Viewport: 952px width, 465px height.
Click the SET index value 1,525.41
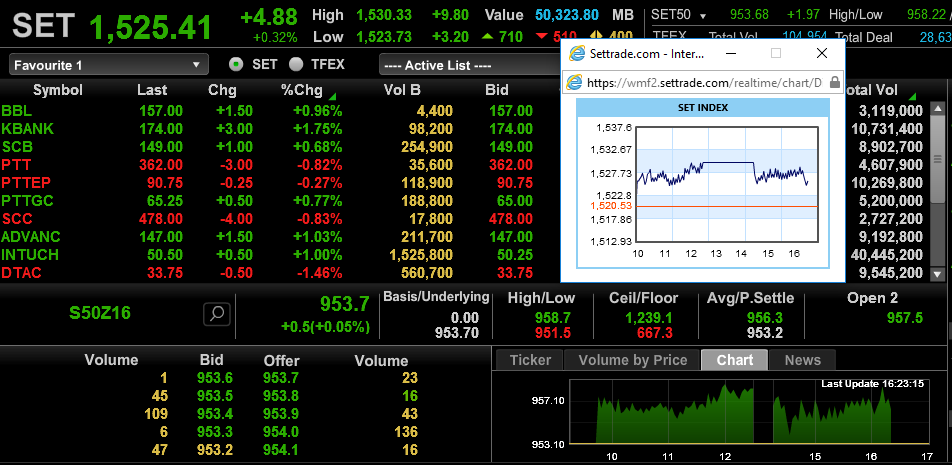tap(151, 27)
